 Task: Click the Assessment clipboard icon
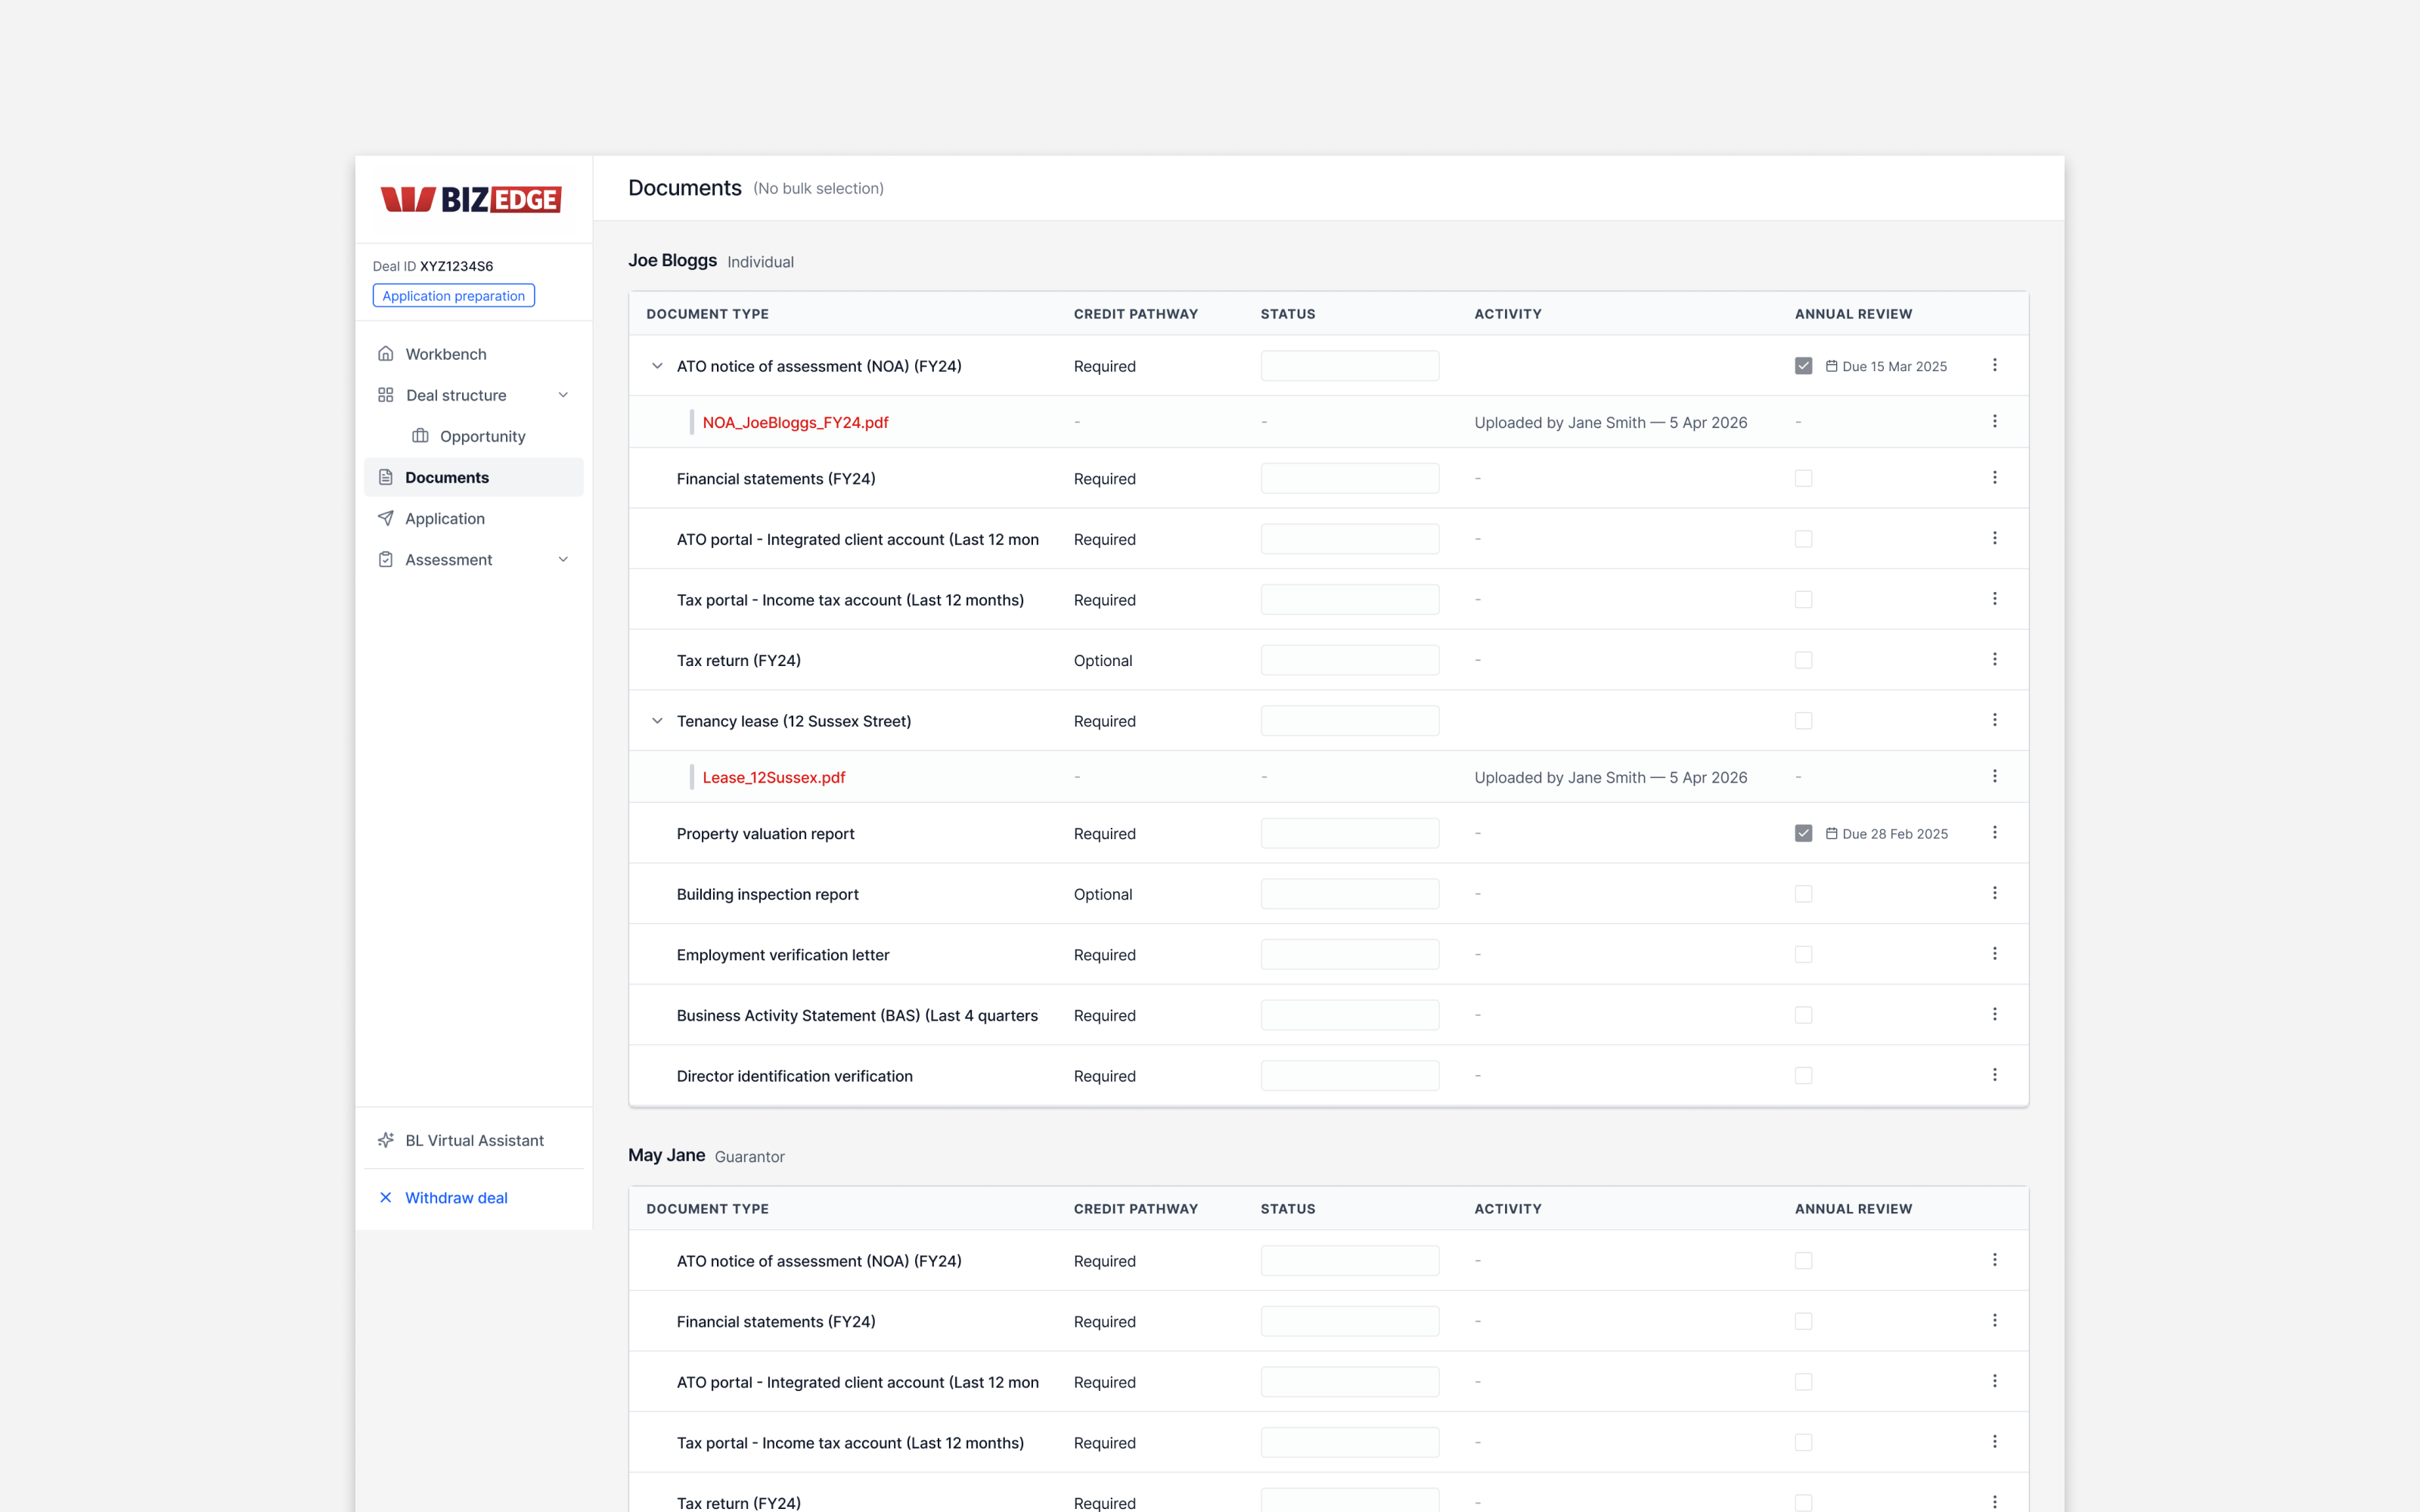(387, 559)
